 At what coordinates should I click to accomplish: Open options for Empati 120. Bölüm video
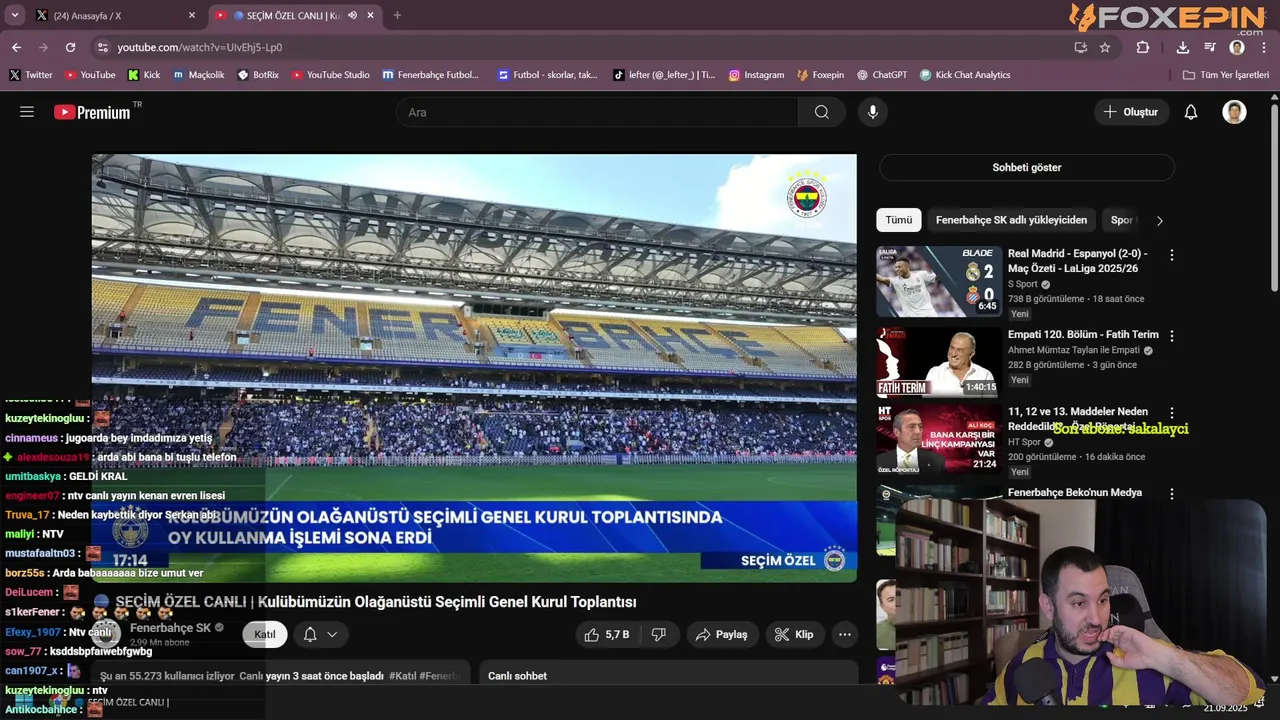click(x=1172, y=336)
